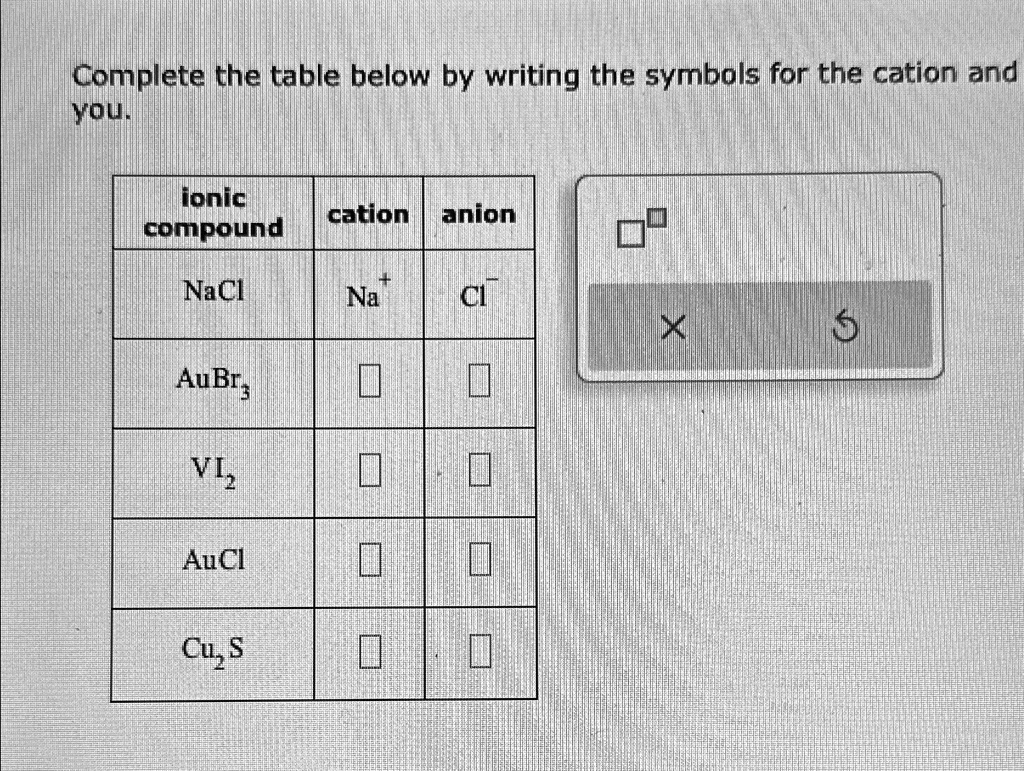Click the cation column header
This screenshot has width=1024, height=771.
pyautogui.click(x=368, y=213)
